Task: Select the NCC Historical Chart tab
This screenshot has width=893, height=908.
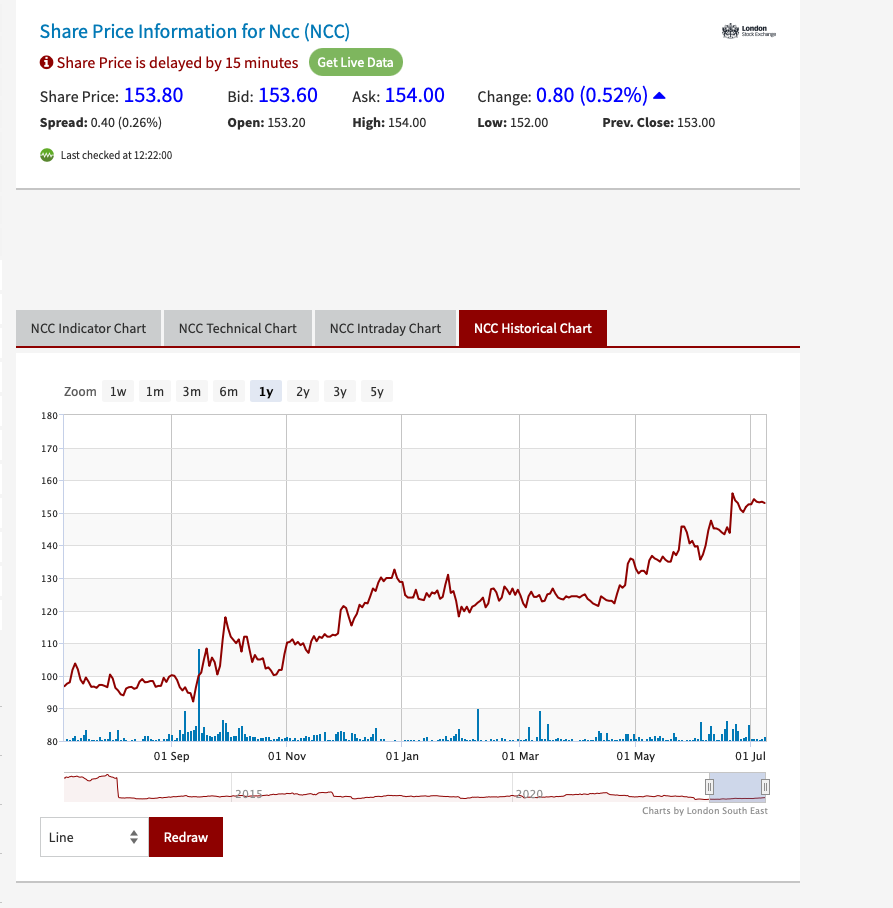Action: 533,328
